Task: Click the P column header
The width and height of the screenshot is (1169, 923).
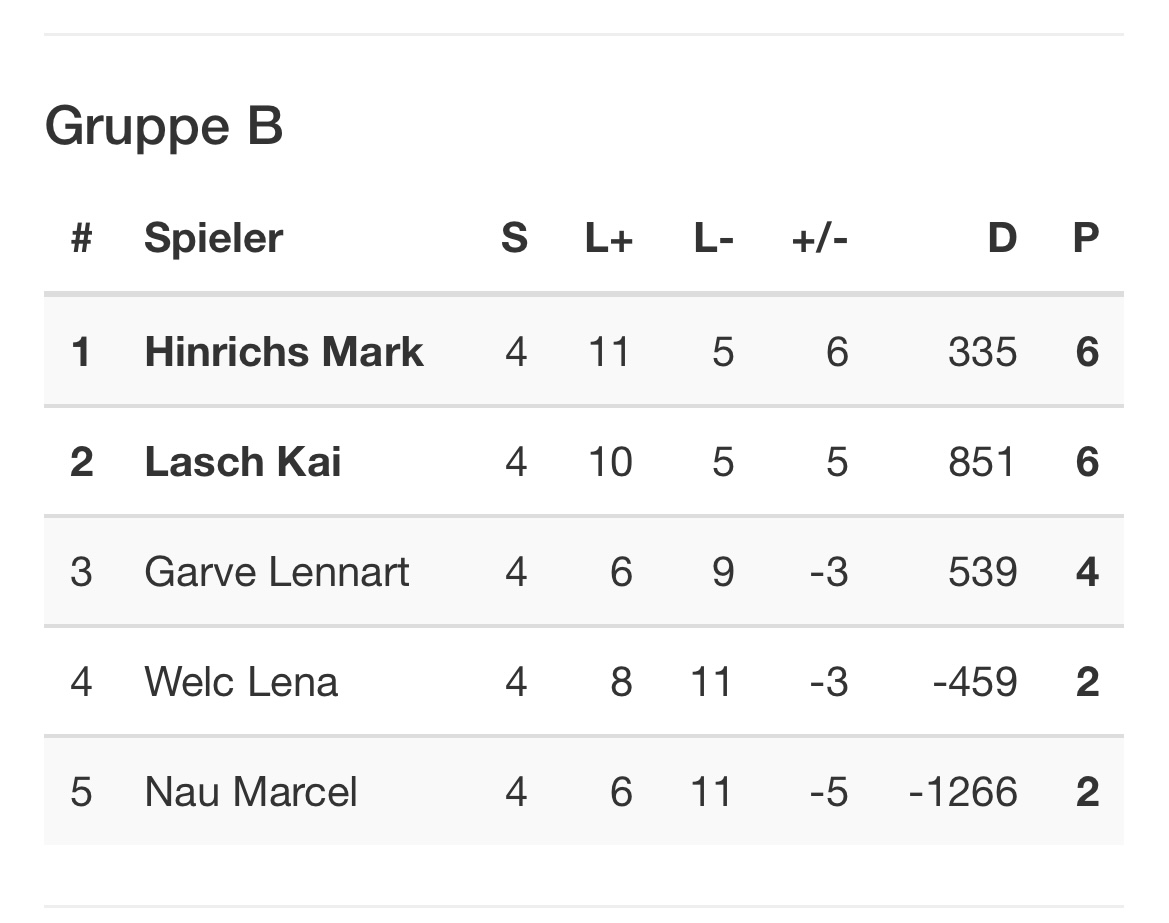Action: point(1086,239)
